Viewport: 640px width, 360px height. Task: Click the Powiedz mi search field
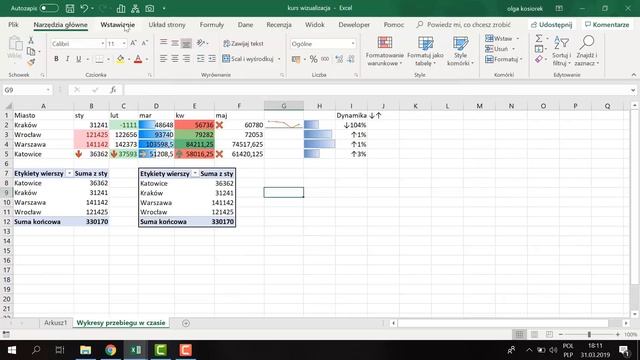tap(464, 25)
